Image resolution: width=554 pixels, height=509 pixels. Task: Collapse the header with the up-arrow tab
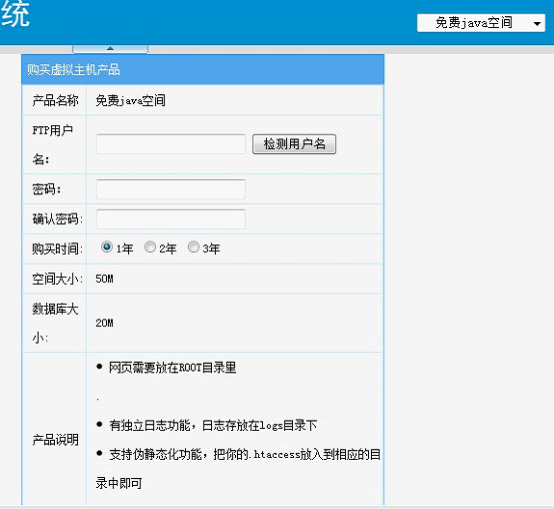coord(110,49)
